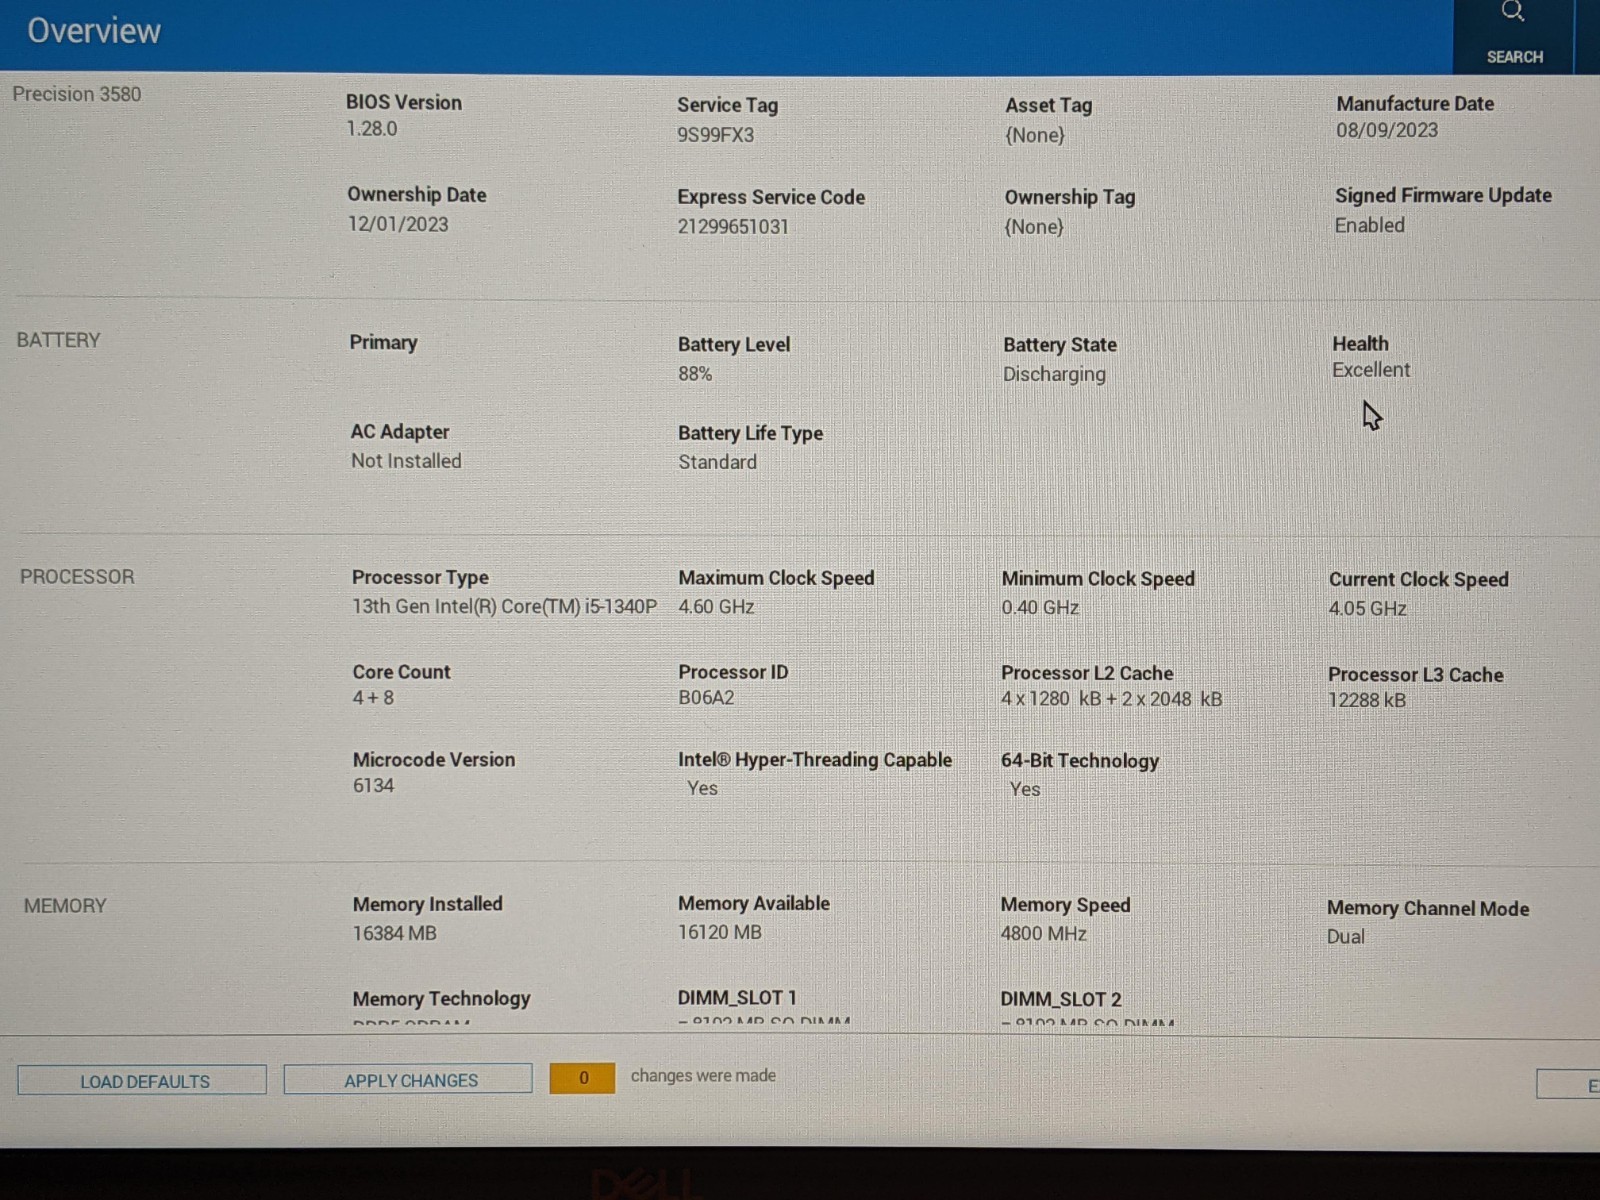
Task: Click the Processor ID B06A2 value
Action: coord(706,698)
